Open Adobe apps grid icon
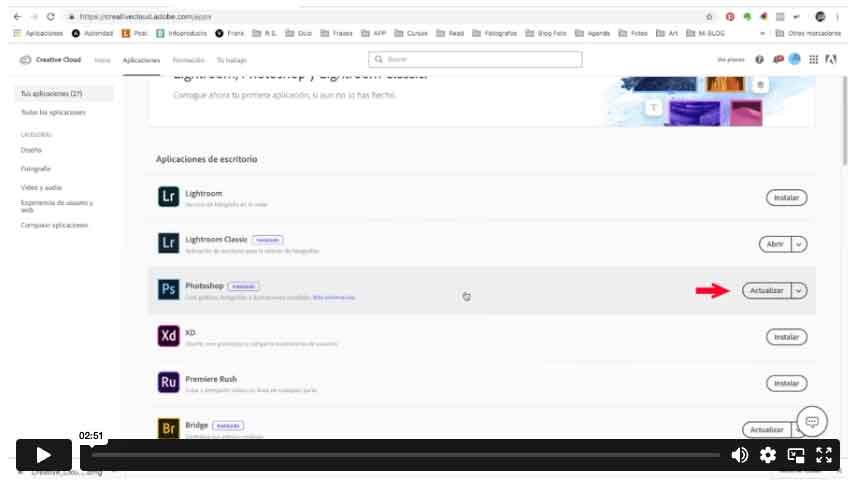The width and height of the screenshot is (855, 485). [x=813, y=59]
